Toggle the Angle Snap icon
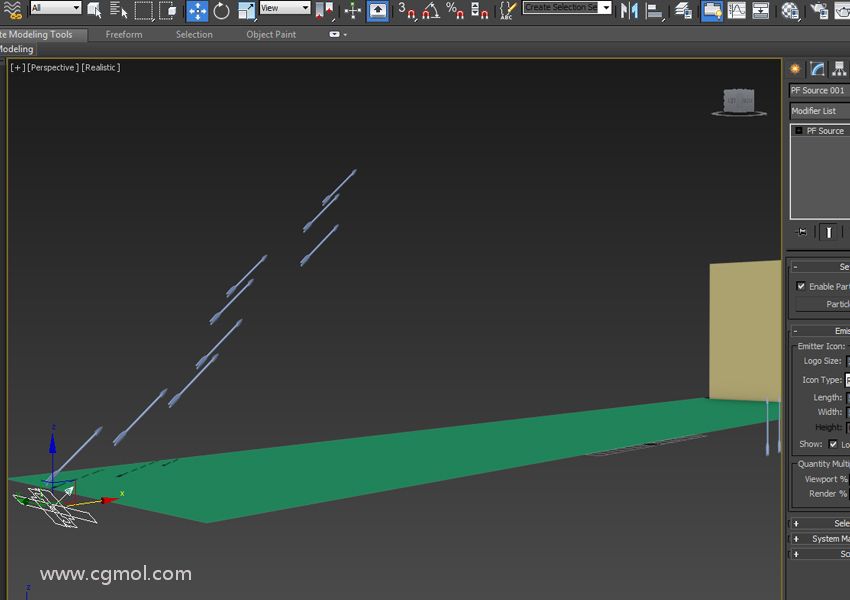The image size is (850, 600). pos(432,11)
